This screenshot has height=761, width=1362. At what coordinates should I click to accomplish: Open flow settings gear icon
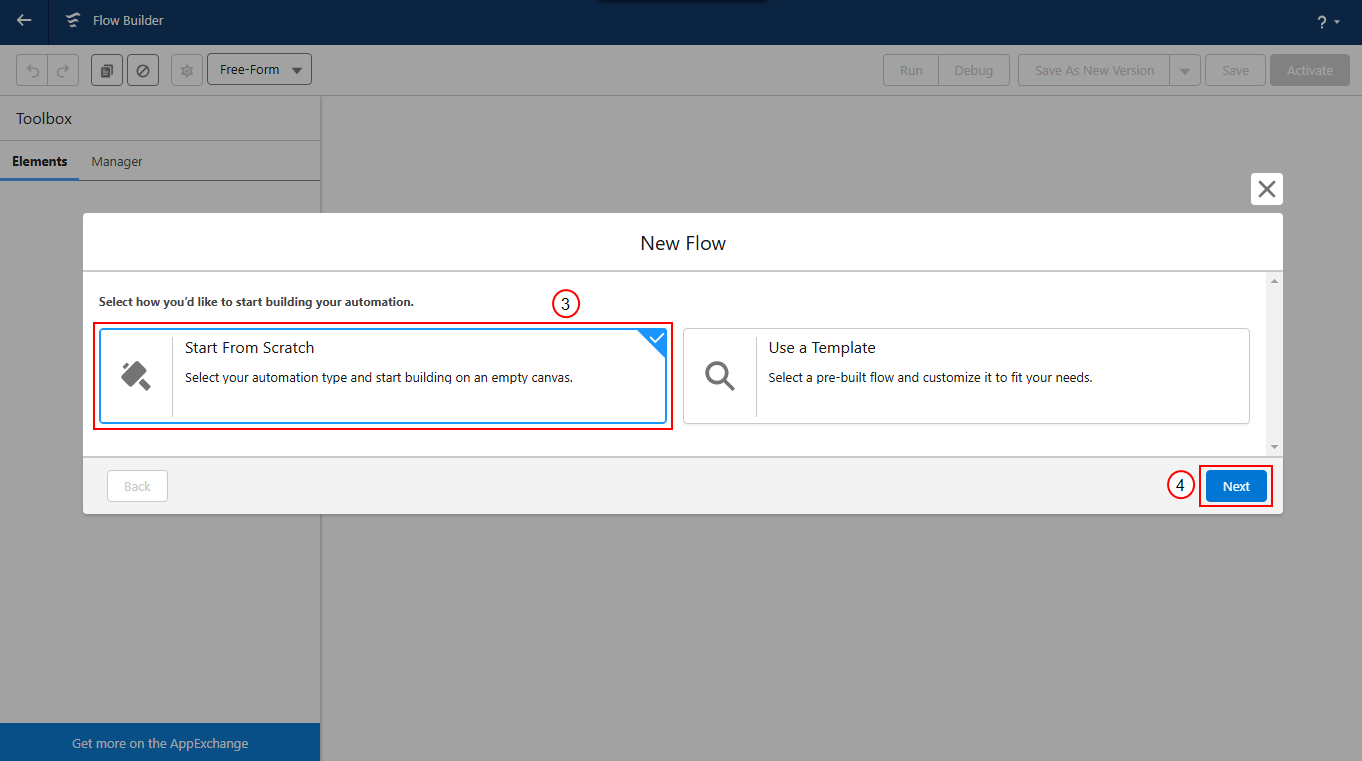pyautogui.click(x=186, y=70)
